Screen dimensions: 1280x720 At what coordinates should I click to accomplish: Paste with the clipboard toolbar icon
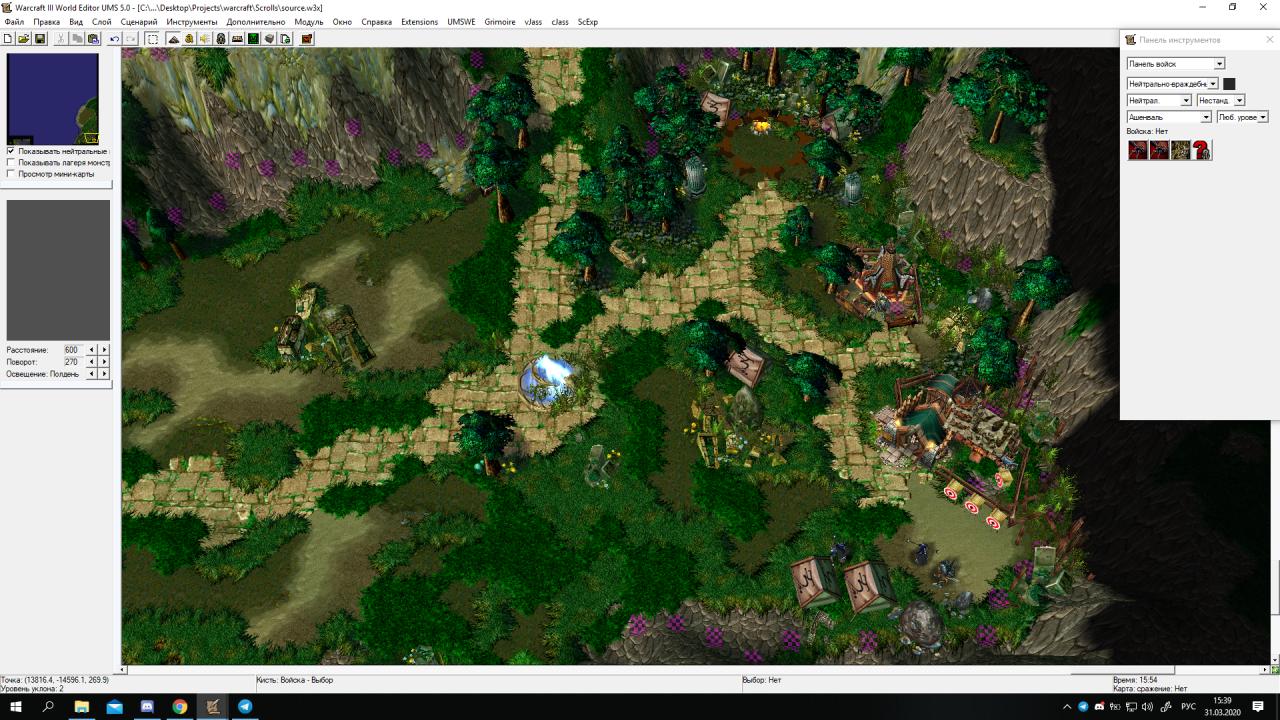(x=93, y=39)
